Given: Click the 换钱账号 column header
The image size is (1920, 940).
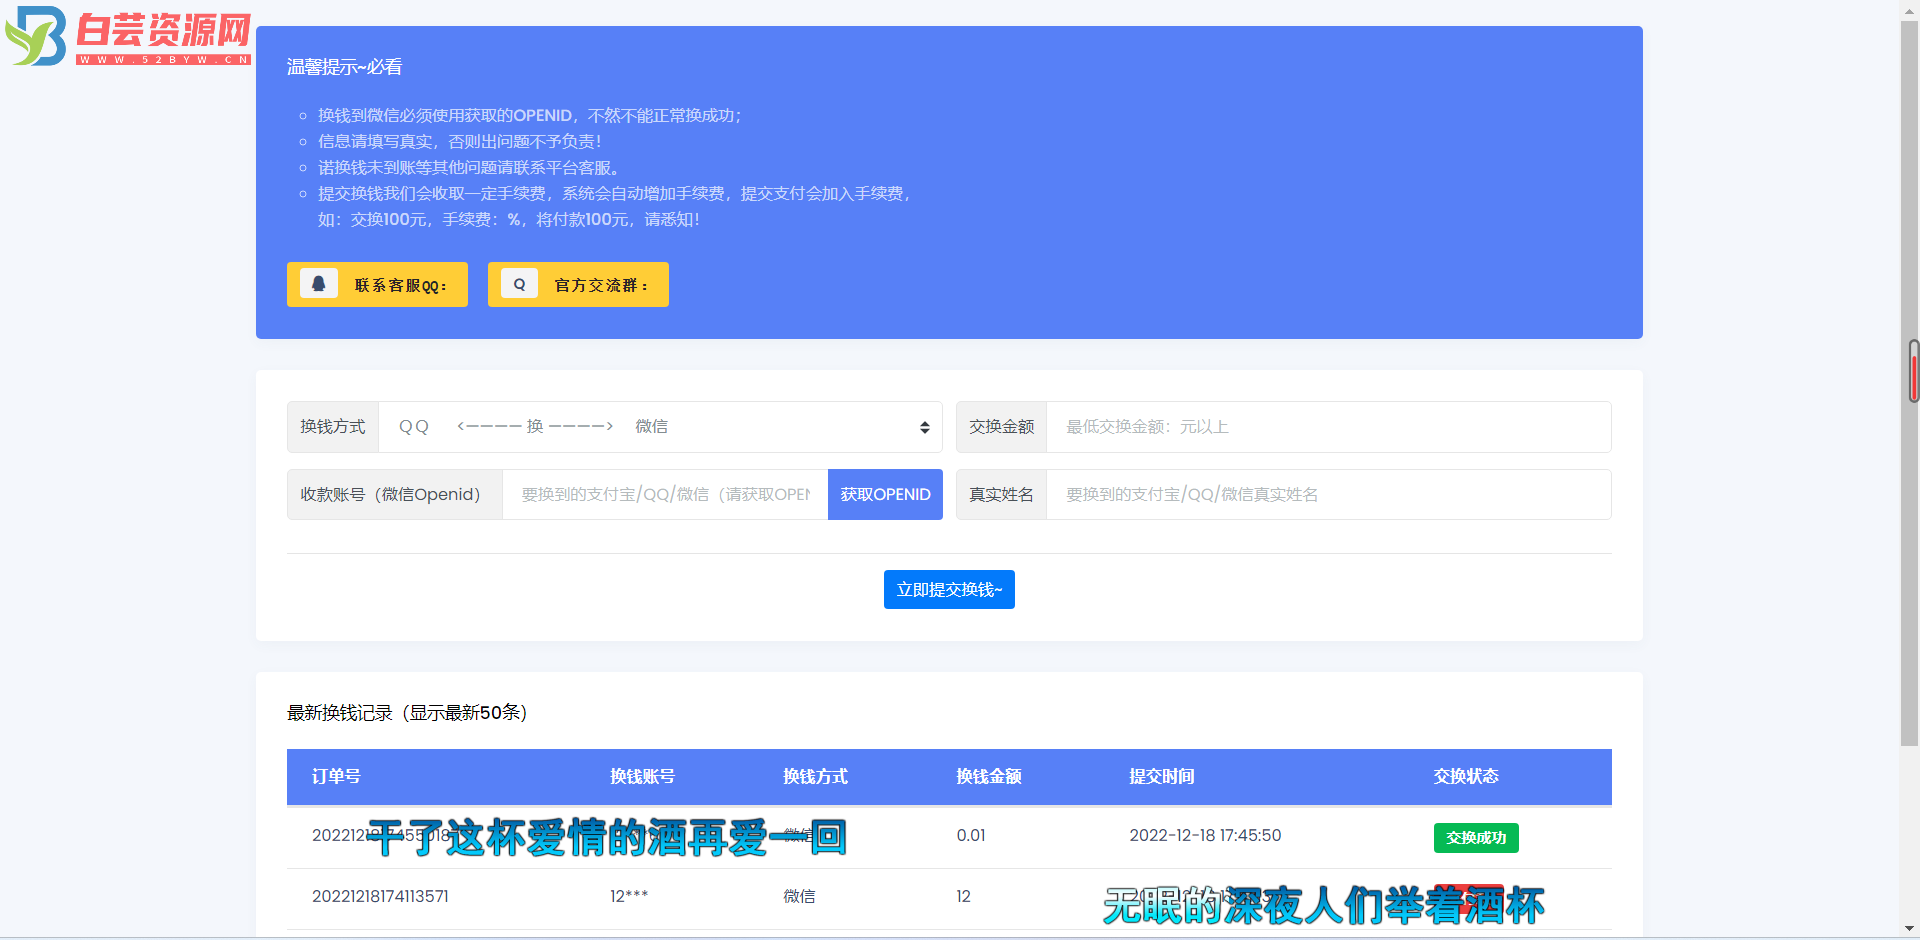Looking at the screenshot, I should 642,777.
